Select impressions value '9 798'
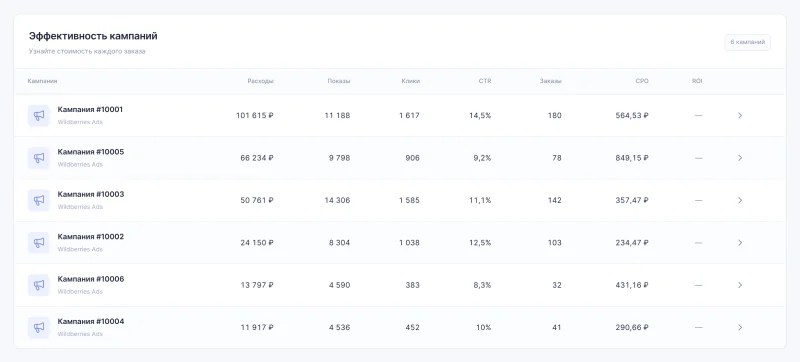 pos(339,158)
